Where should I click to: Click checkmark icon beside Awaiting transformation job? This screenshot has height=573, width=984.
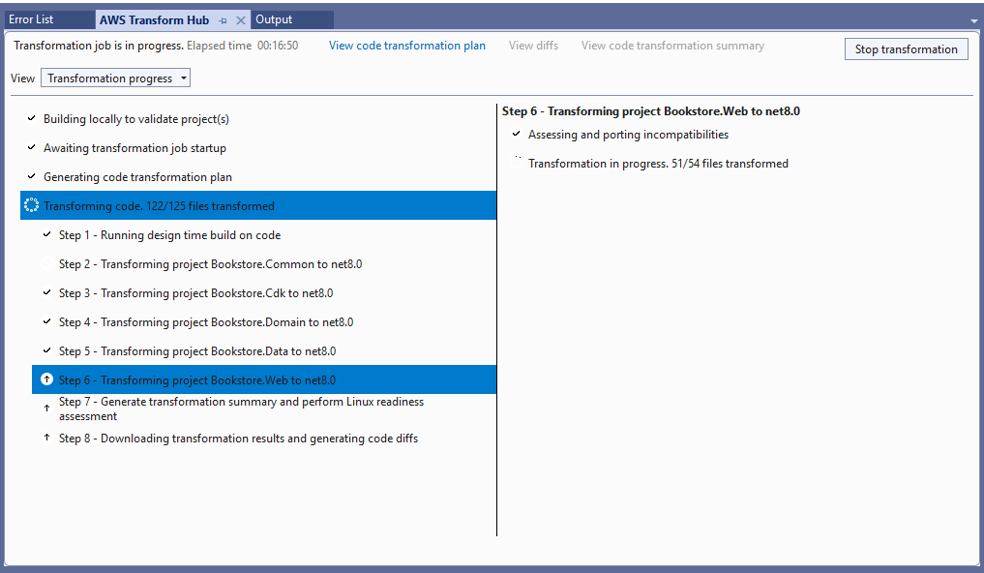click(31, 147)
